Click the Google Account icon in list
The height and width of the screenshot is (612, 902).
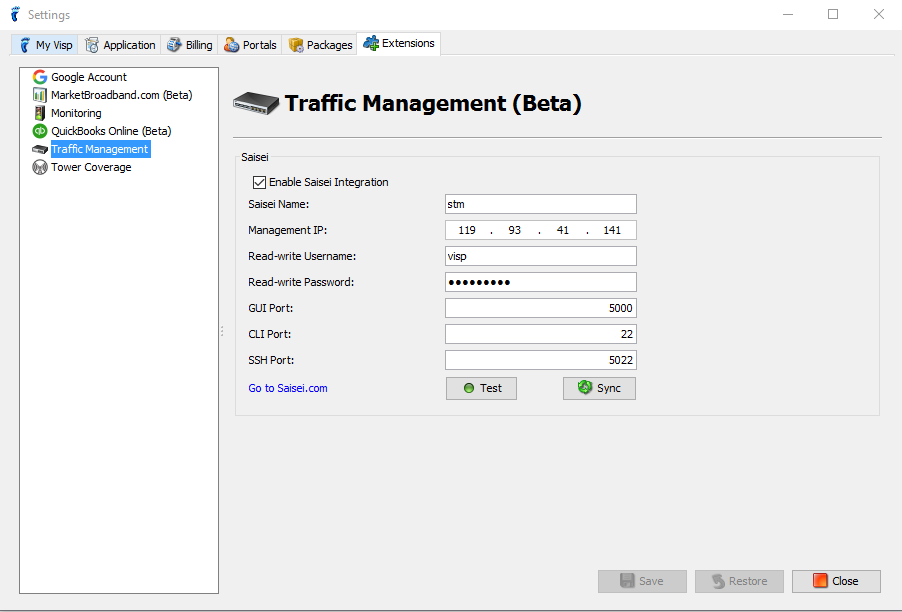pos(40,76)
